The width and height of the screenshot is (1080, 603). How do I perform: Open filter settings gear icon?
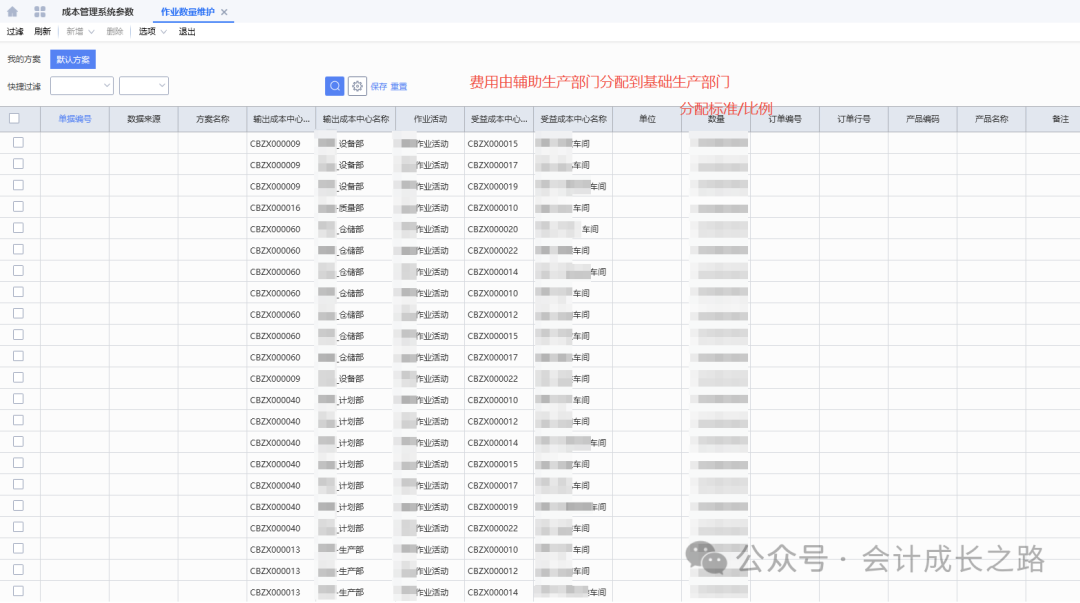click(x=357, y=86)
